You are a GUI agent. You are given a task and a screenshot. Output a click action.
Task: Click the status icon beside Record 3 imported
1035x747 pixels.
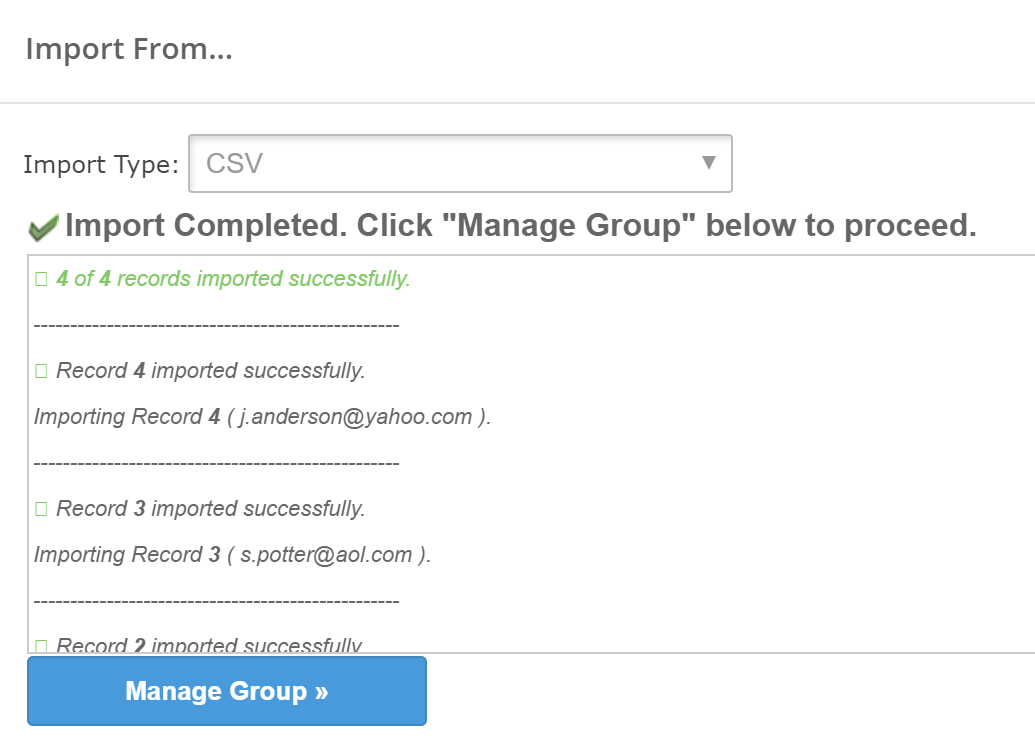[x=41, y=509]
